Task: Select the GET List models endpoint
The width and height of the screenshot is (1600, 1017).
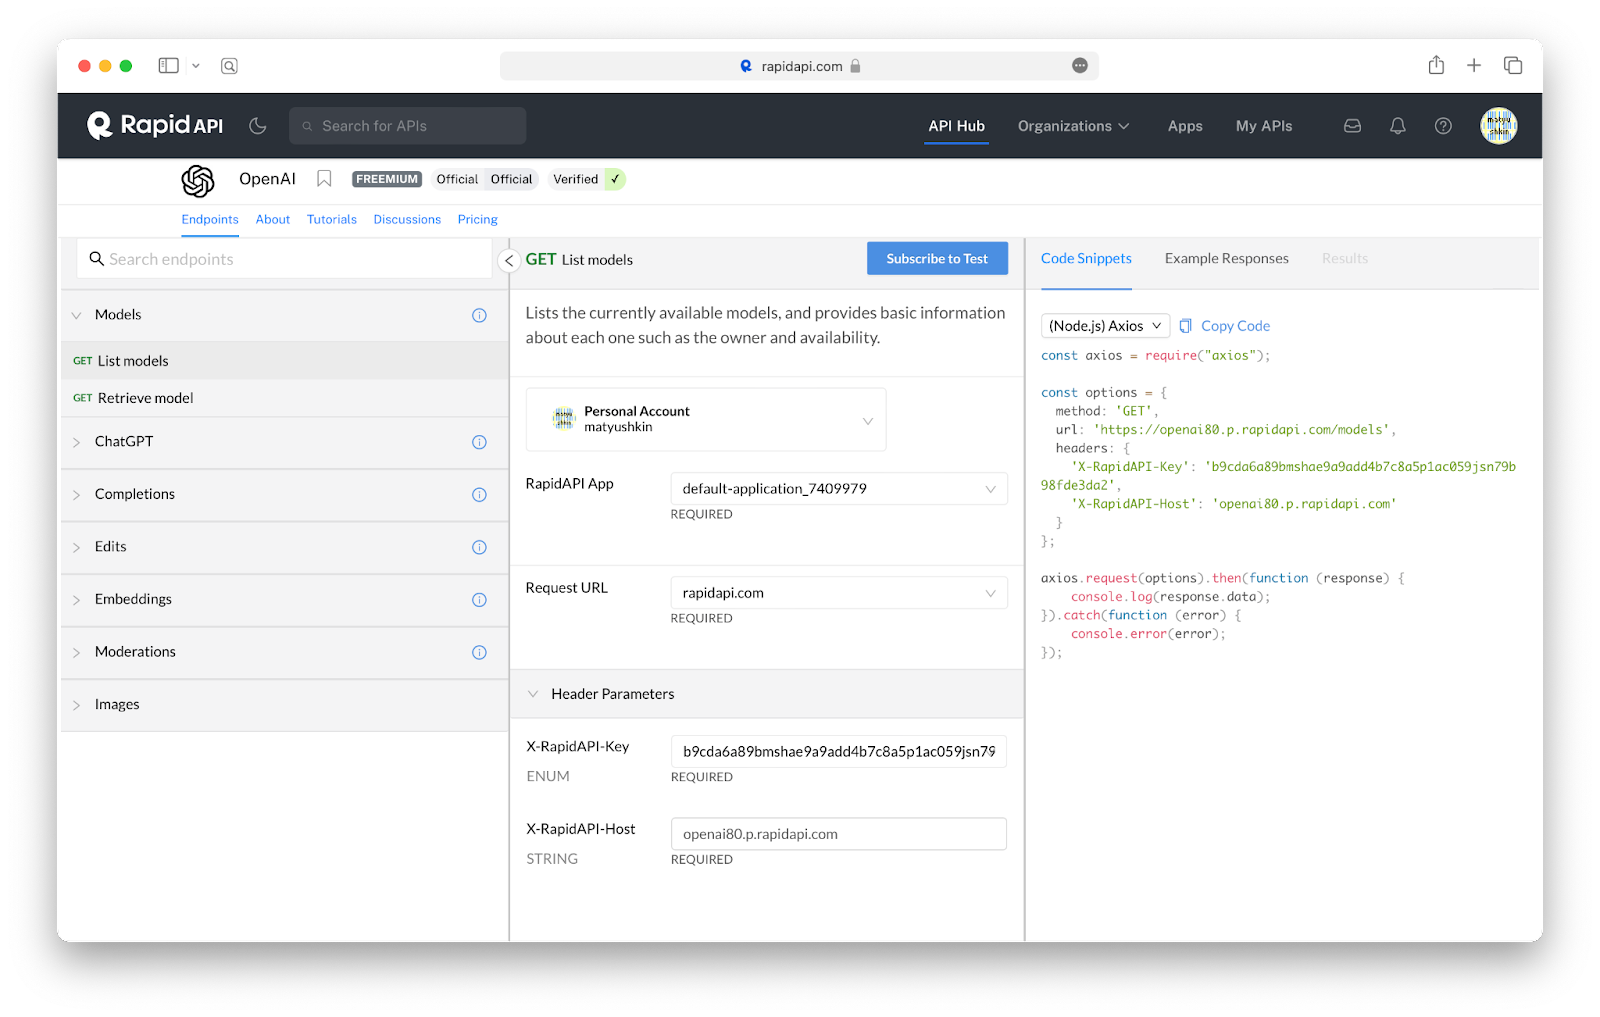Action: [x=285, y=361]
